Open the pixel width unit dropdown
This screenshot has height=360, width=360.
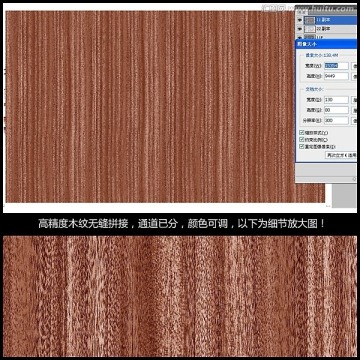pyautogui.click(x=354, y=66)
